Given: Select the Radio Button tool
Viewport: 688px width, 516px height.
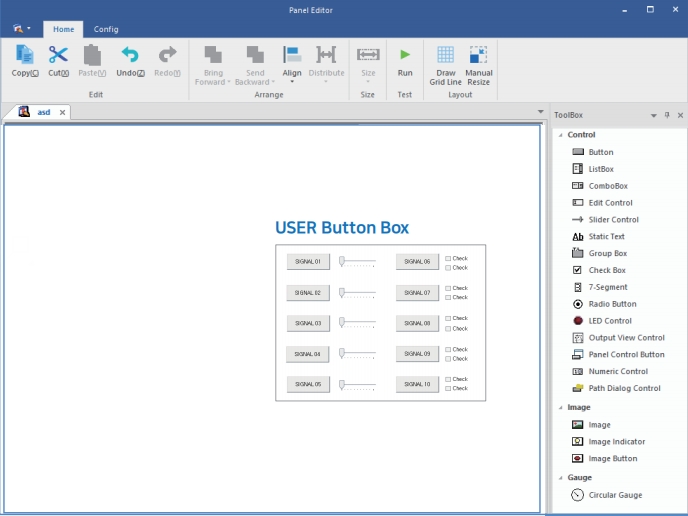Looking at the screenshot, I should click(x=604, y=304).
